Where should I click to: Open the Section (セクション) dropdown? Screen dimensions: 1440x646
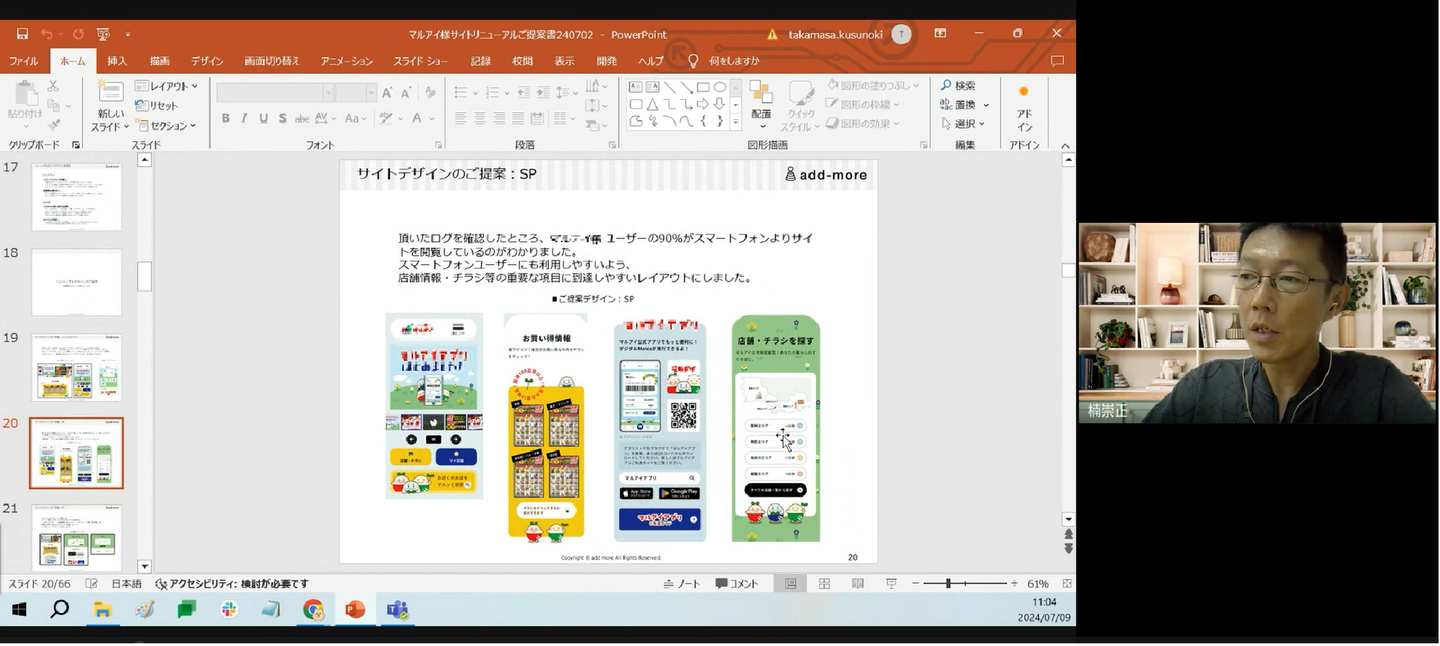click(x=167, y=126)
